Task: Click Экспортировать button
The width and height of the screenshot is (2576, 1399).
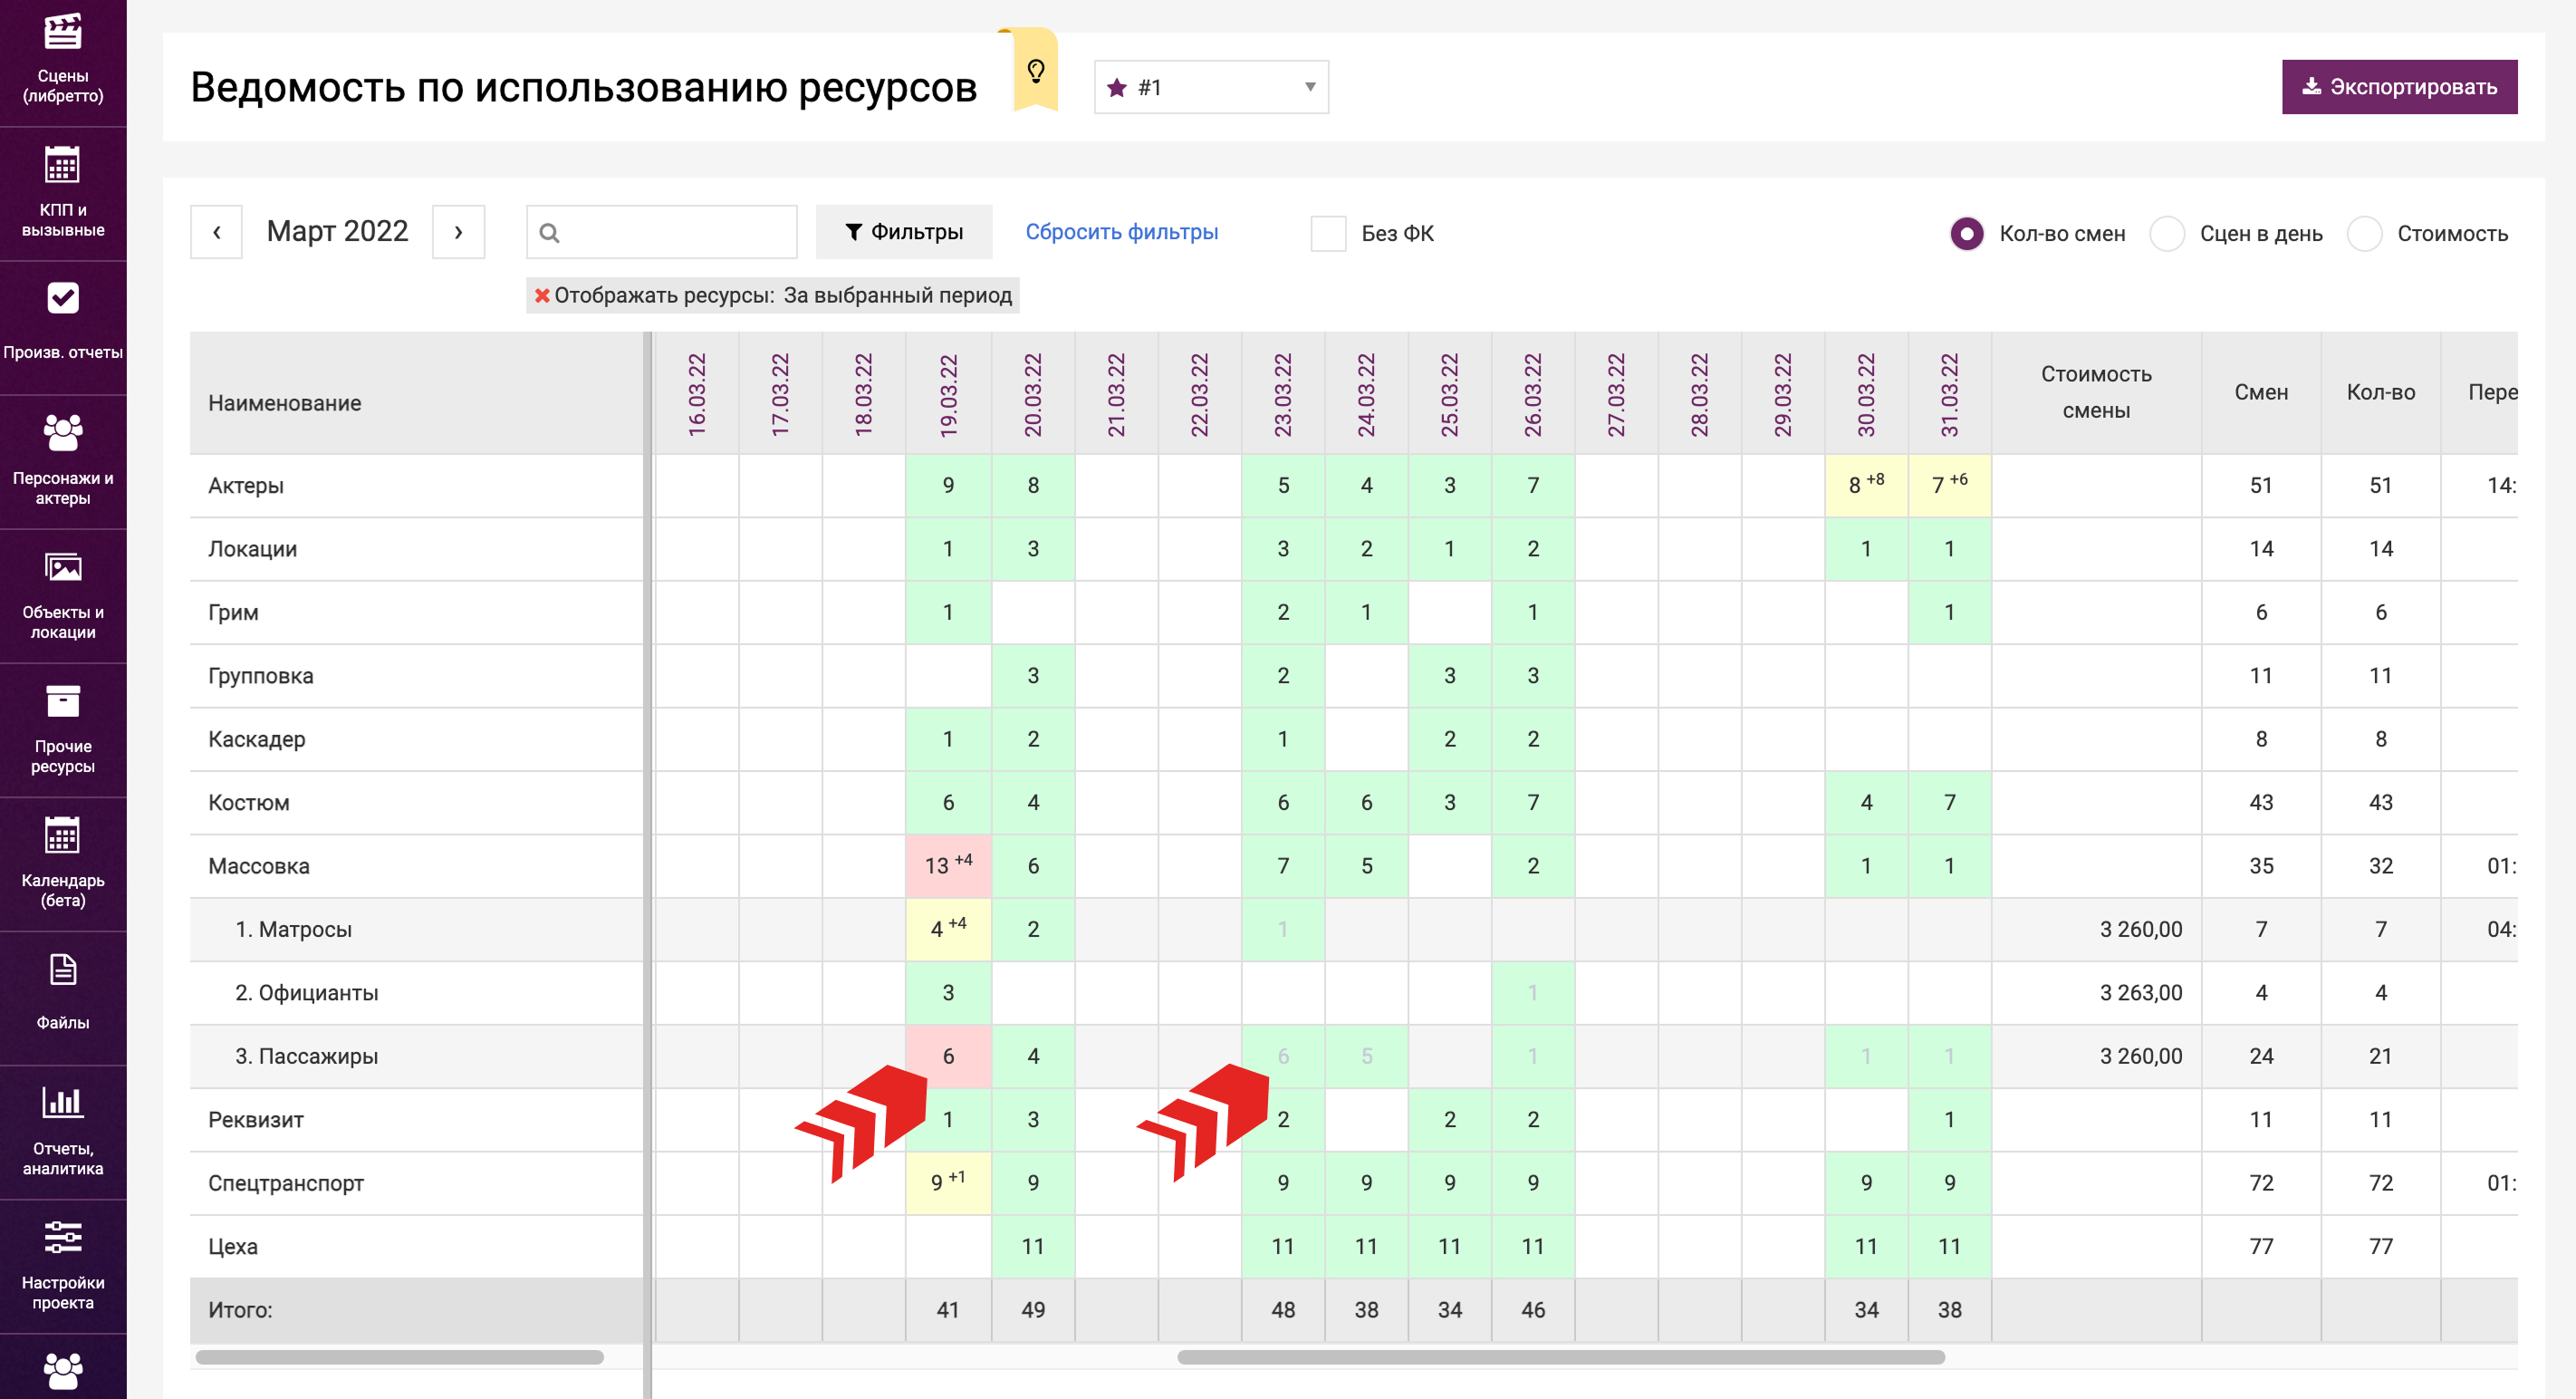Action: 2398,87
